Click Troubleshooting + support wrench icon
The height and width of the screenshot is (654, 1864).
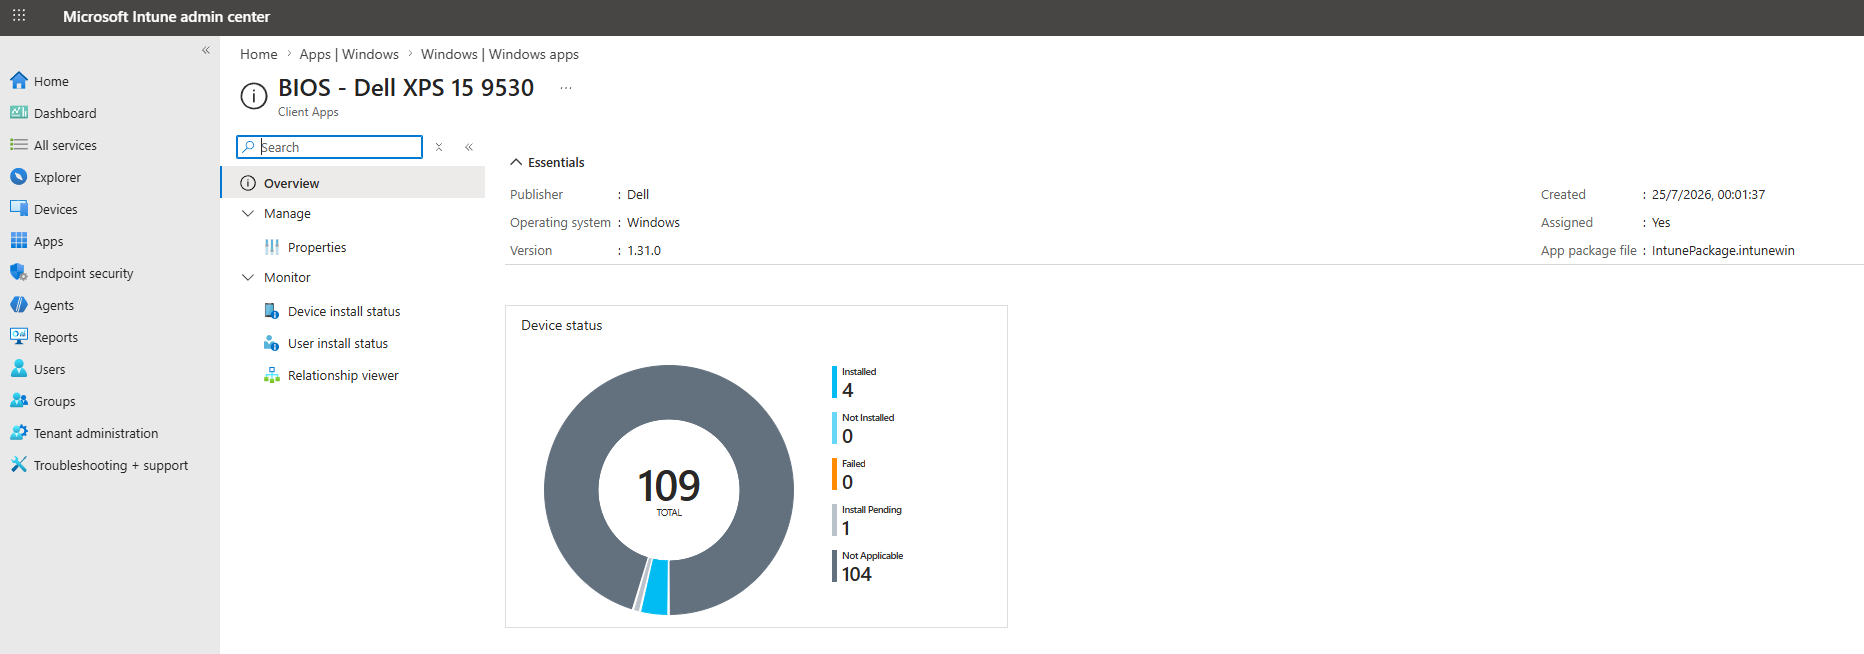coord(19,465)
